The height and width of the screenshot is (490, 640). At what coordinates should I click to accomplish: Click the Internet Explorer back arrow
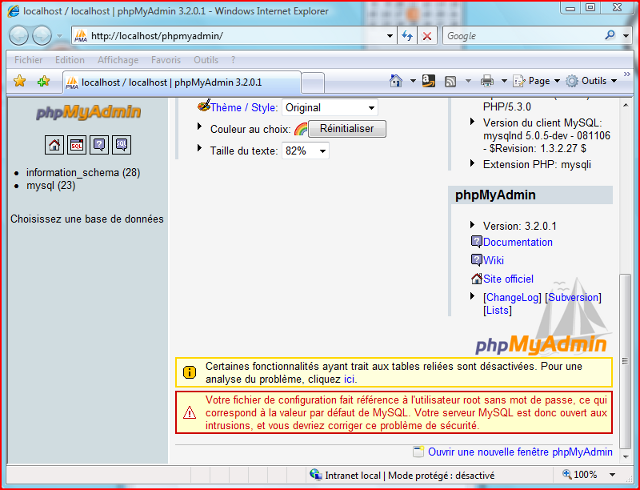click(19, 36)
